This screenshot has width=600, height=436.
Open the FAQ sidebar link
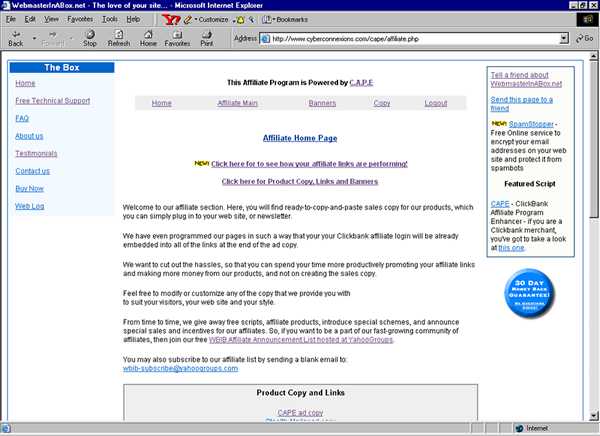click(x=22, y=118)
